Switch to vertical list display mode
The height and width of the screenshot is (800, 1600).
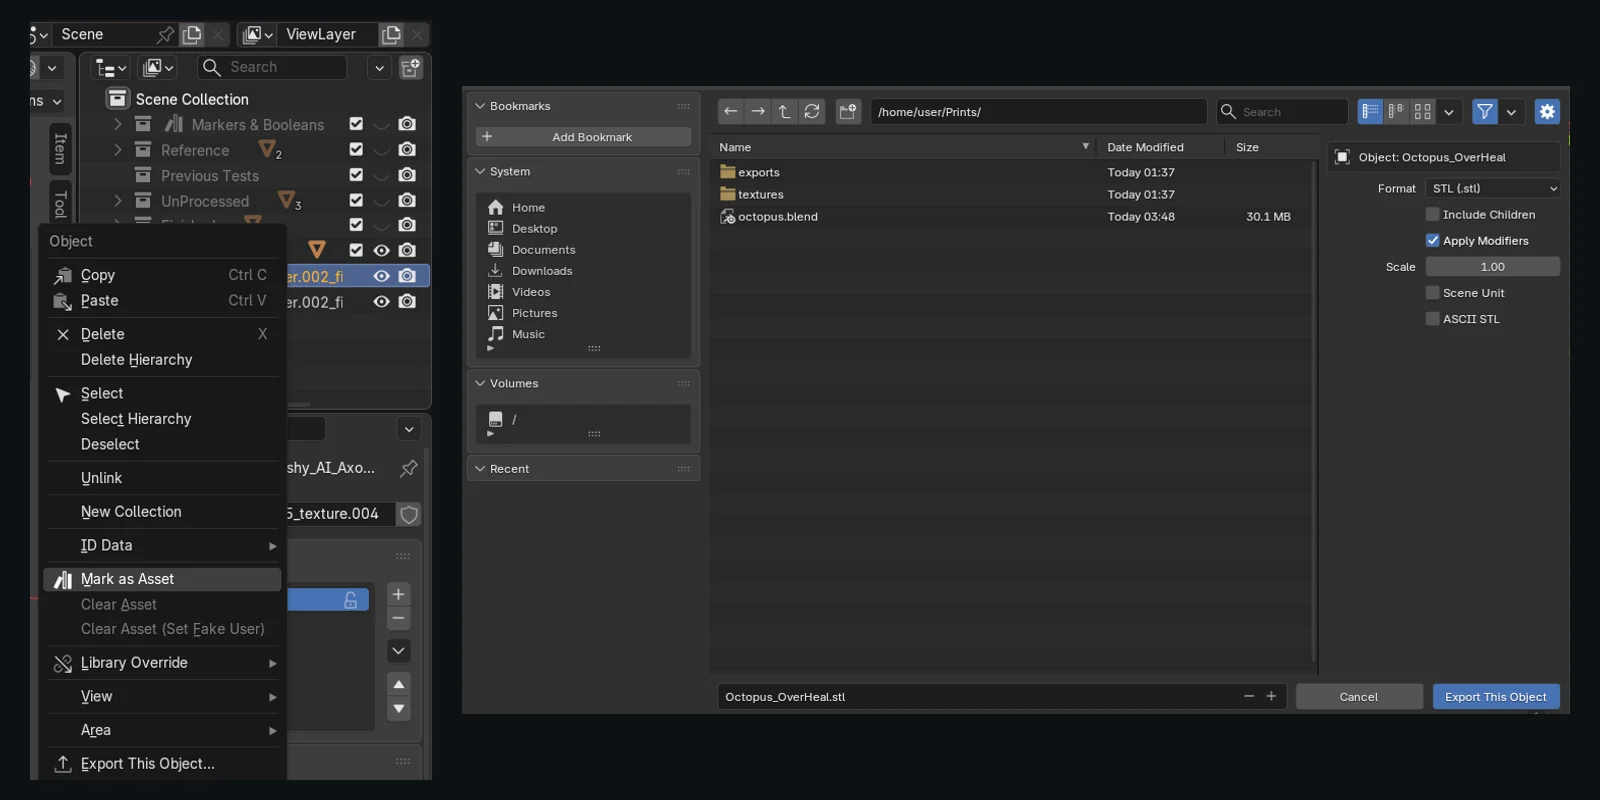[1370, 112]
